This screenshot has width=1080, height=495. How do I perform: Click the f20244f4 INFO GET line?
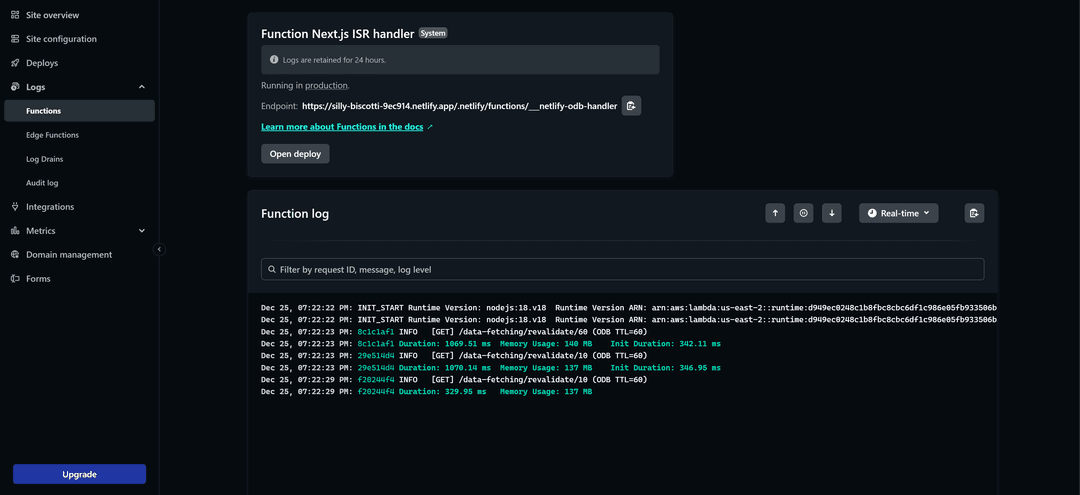(x=454, y=379)
